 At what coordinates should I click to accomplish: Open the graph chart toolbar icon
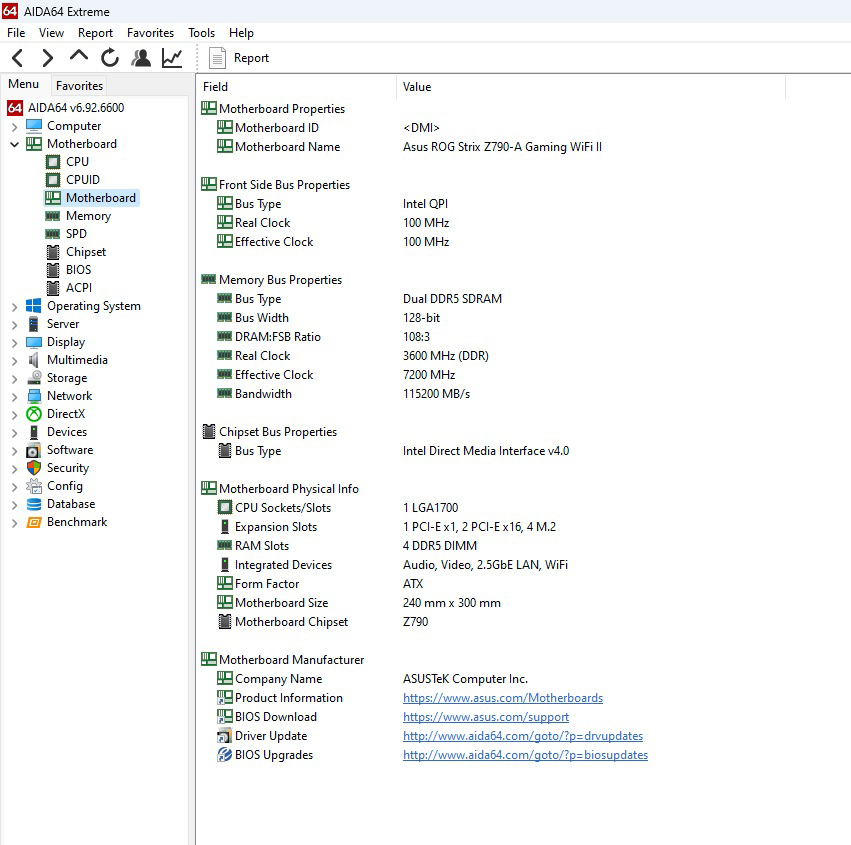coord(172,58)
